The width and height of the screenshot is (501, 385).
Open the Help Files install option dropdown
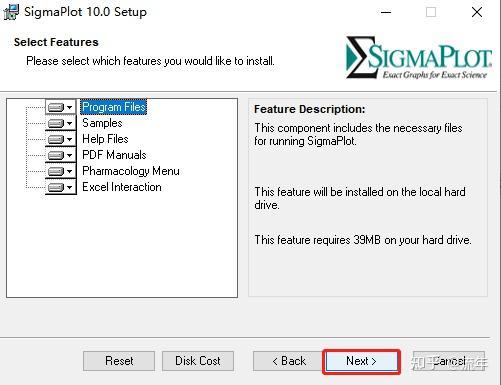click(x=61, y=139)
